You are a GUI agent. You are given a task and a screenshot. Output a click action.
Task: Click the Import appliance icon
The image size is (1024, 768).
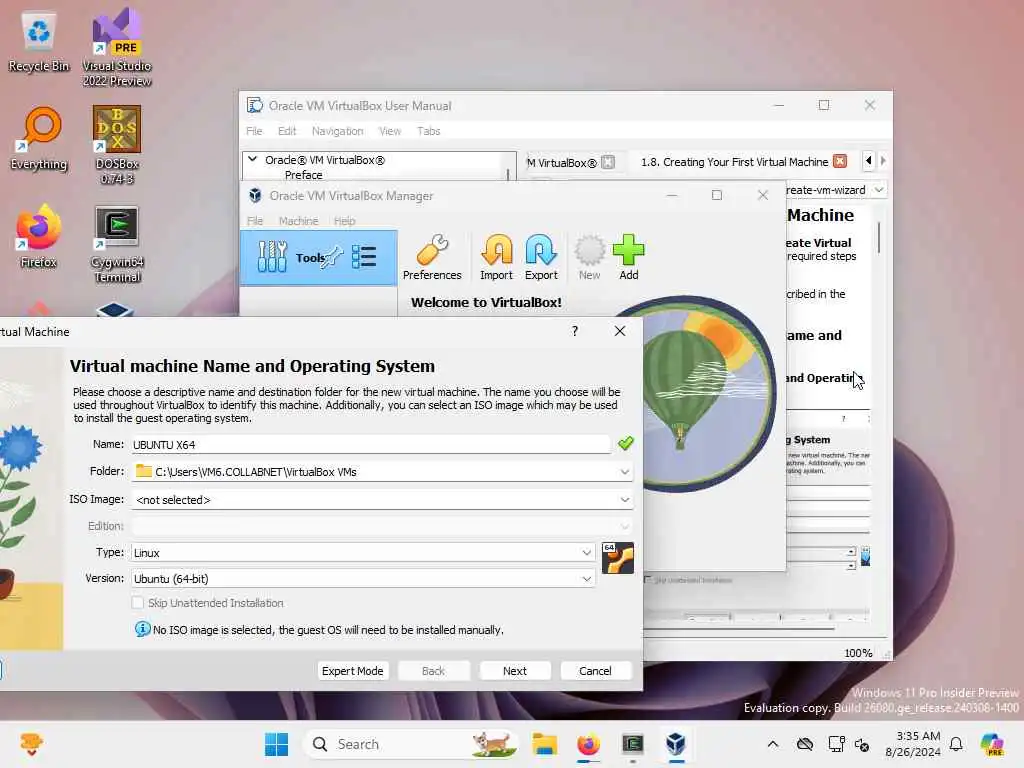pyautogui.click(x=496, y=257)
